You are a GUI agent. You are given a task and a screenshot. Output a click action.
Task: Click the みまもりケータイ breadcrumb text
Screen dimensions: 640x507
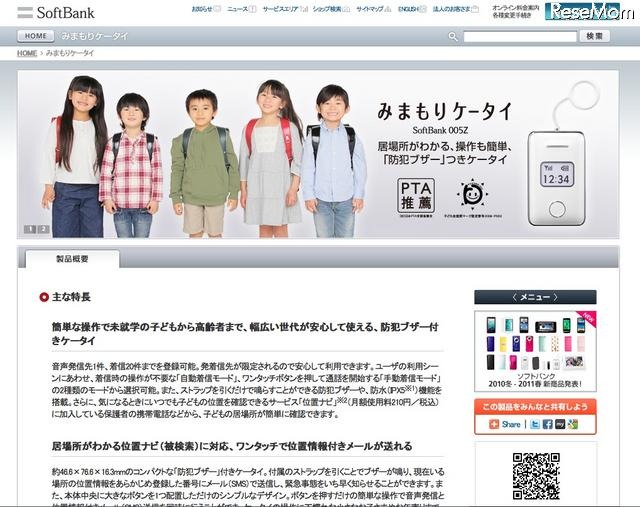70,53
